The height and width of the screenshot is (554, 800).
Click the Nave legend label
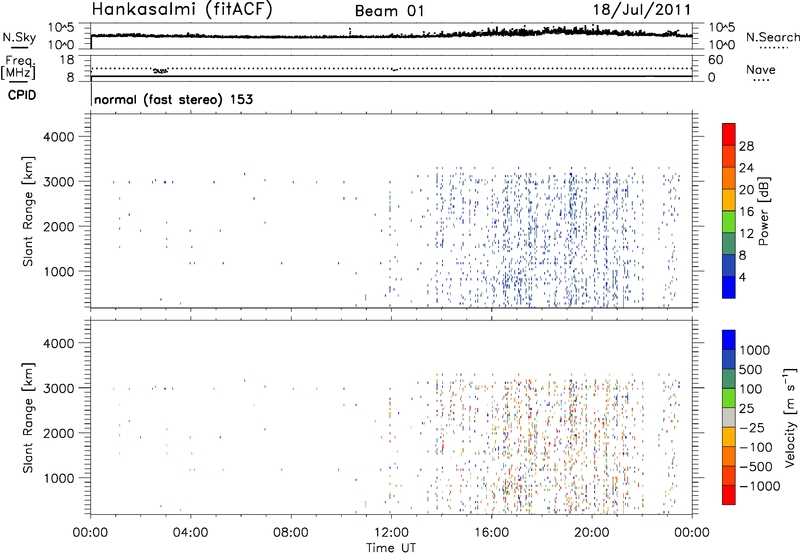(761, 70)
